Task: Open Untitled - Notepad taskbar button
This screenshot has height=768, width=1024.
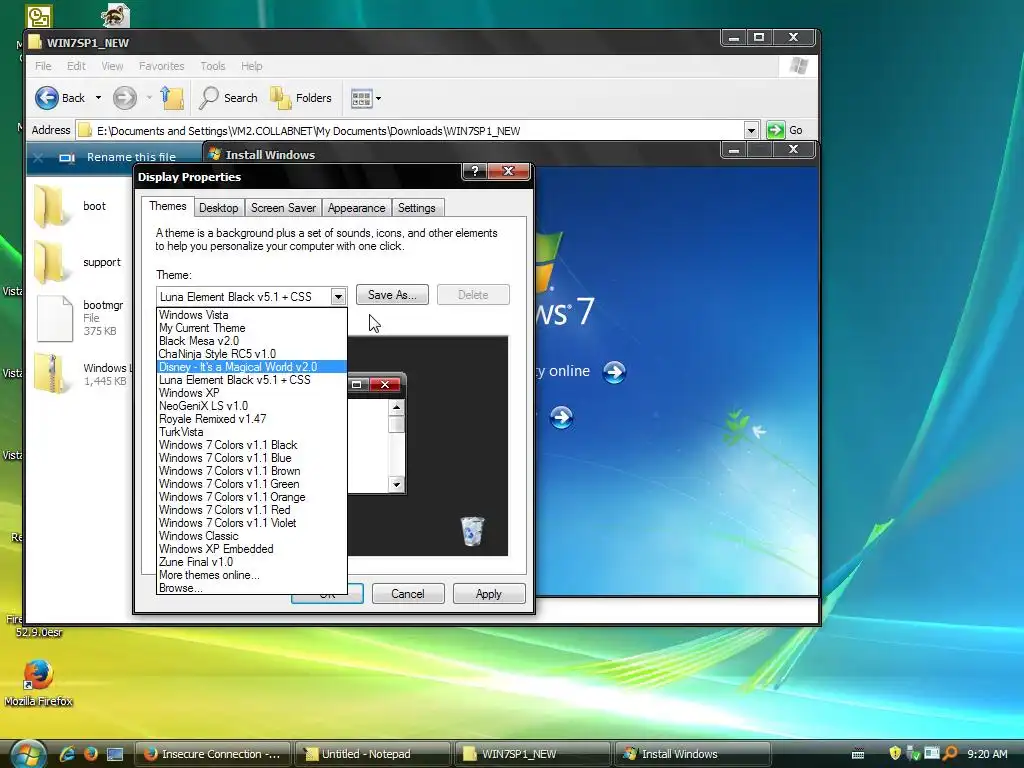Action: tap(372, 754)
